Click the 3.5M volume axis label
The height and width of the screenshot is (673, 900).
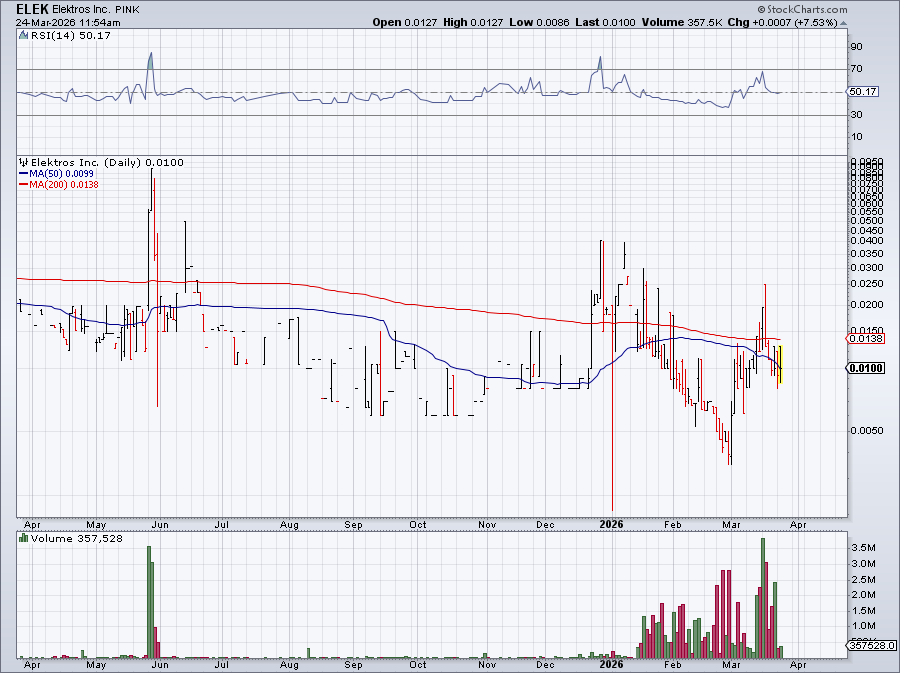[x=863, y=548]
